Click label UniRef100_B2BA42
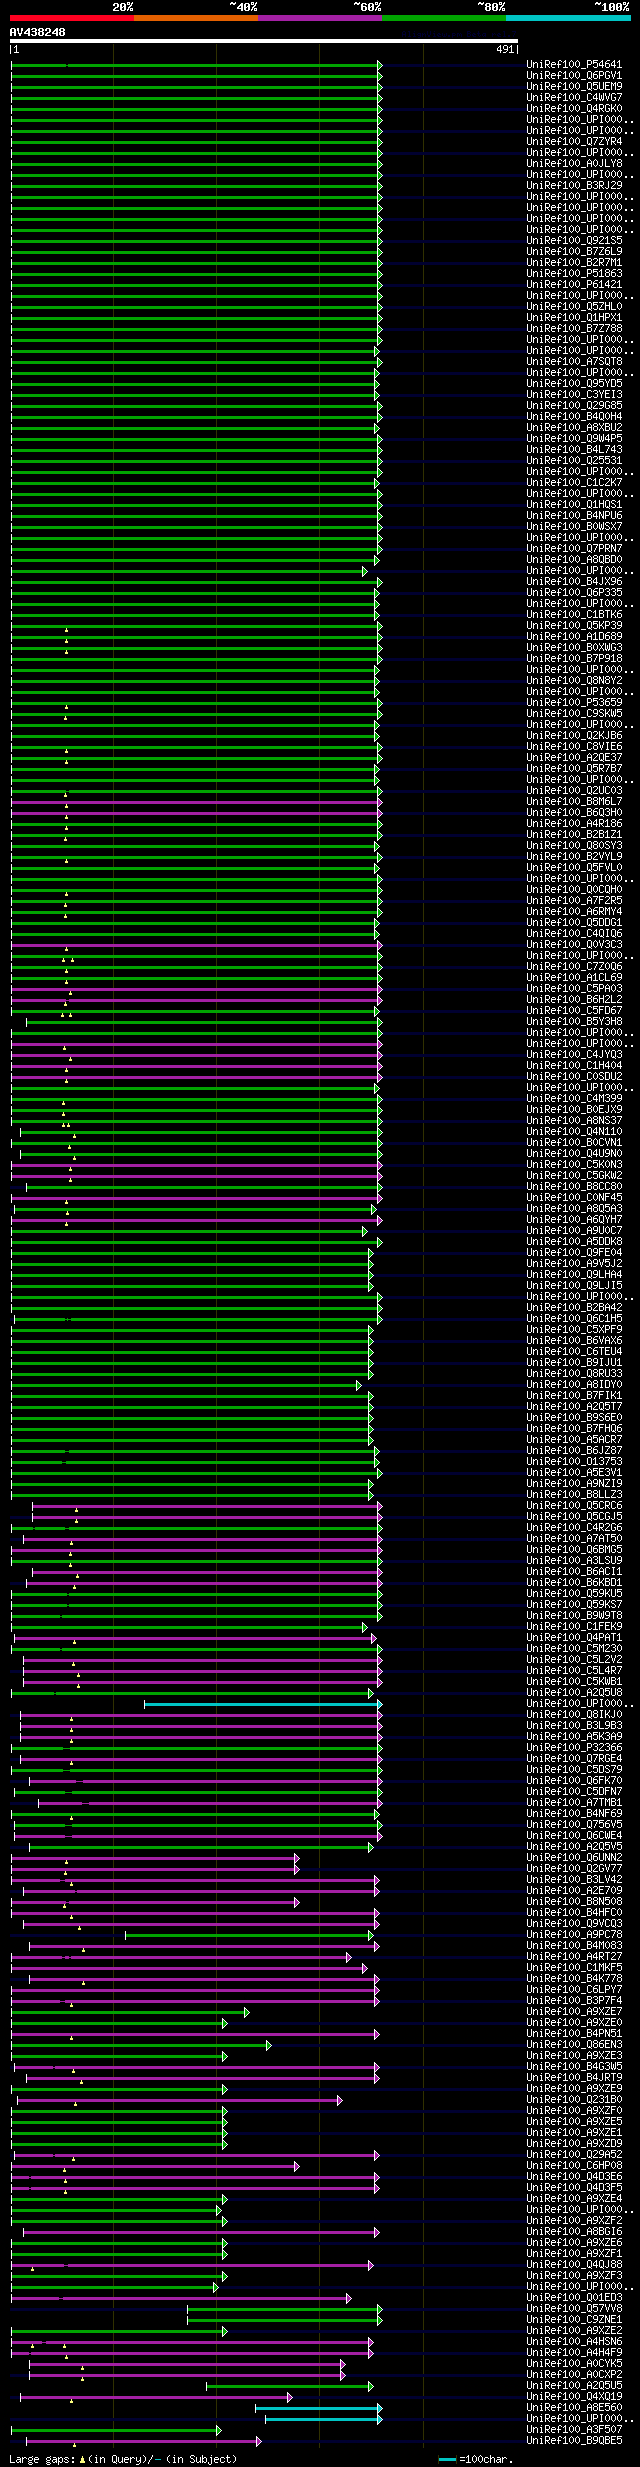Screen dimensions: 640x2467 pos(574,1307)
